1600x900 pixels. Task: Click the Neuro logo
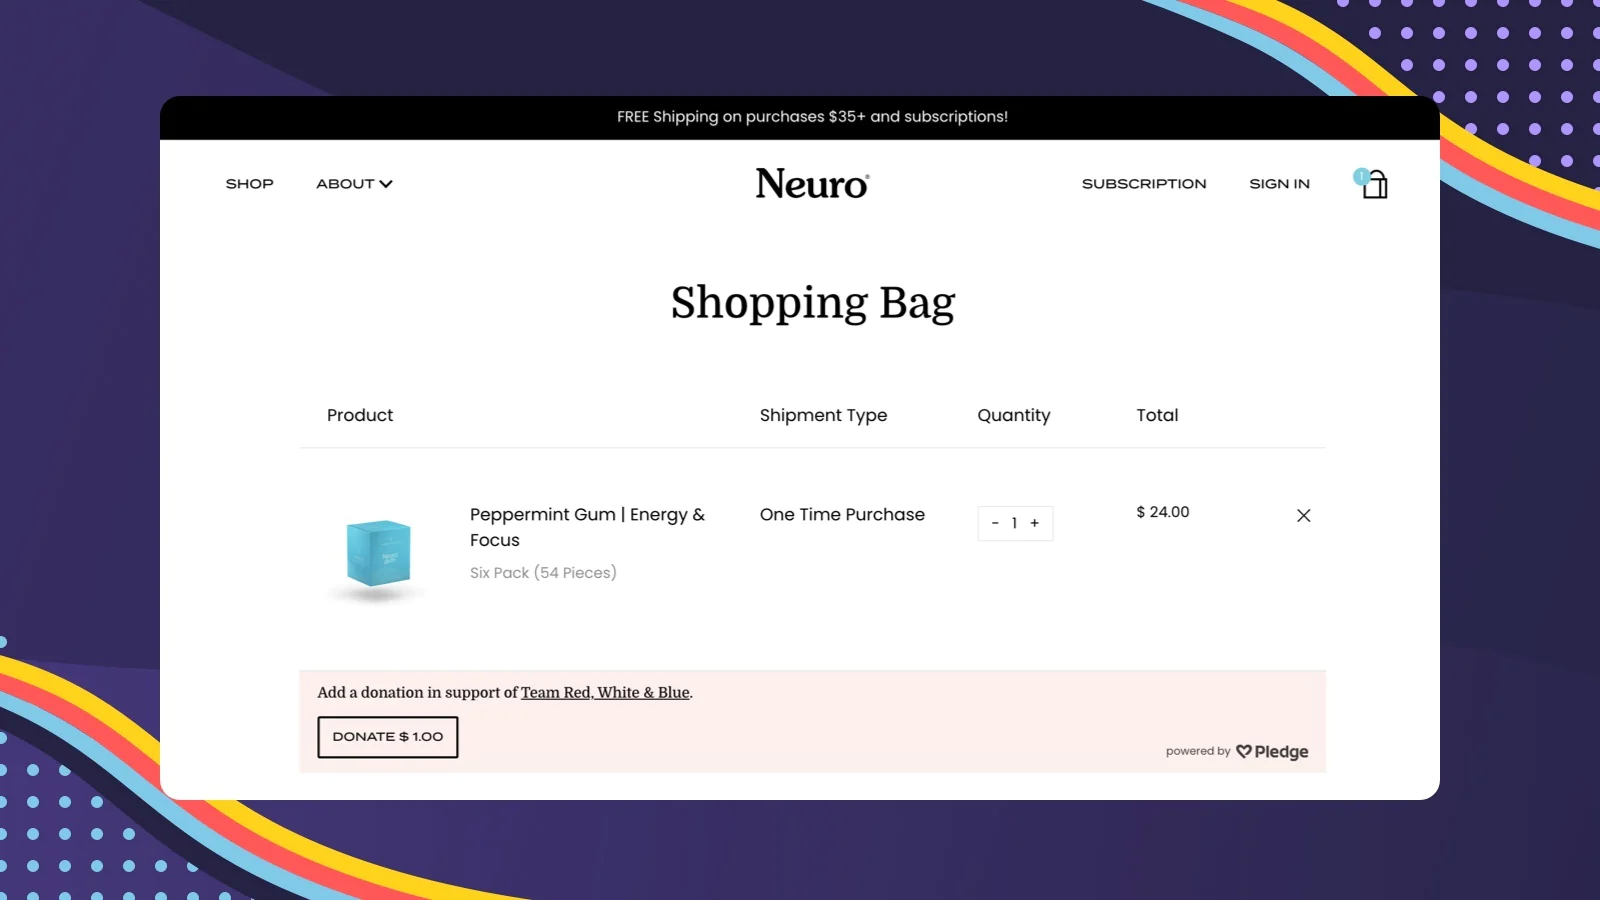tap(812, 183)
